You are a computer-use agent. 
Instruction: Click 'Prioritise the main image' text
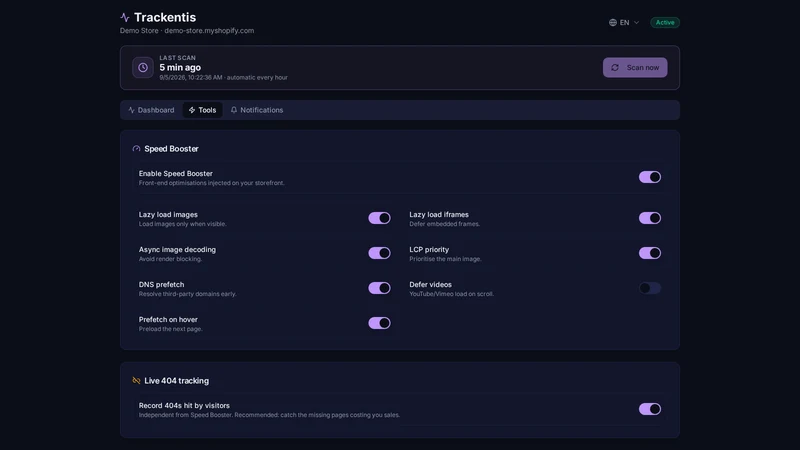click(x=445, y=259)
